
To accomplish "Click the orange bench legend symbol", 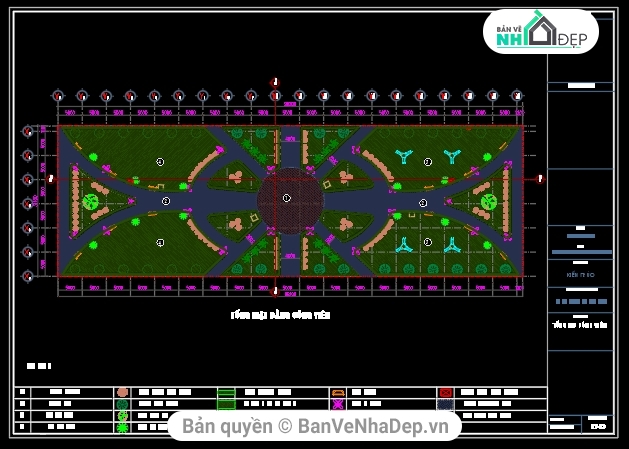I will (338, 393).
